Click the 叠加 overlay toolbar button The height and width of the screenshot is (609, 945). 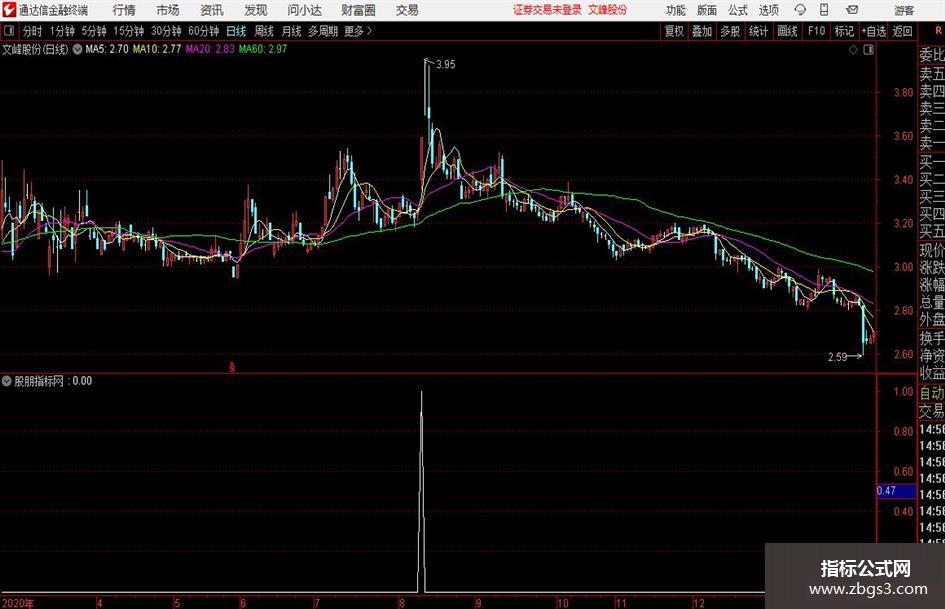click(702, 31)
